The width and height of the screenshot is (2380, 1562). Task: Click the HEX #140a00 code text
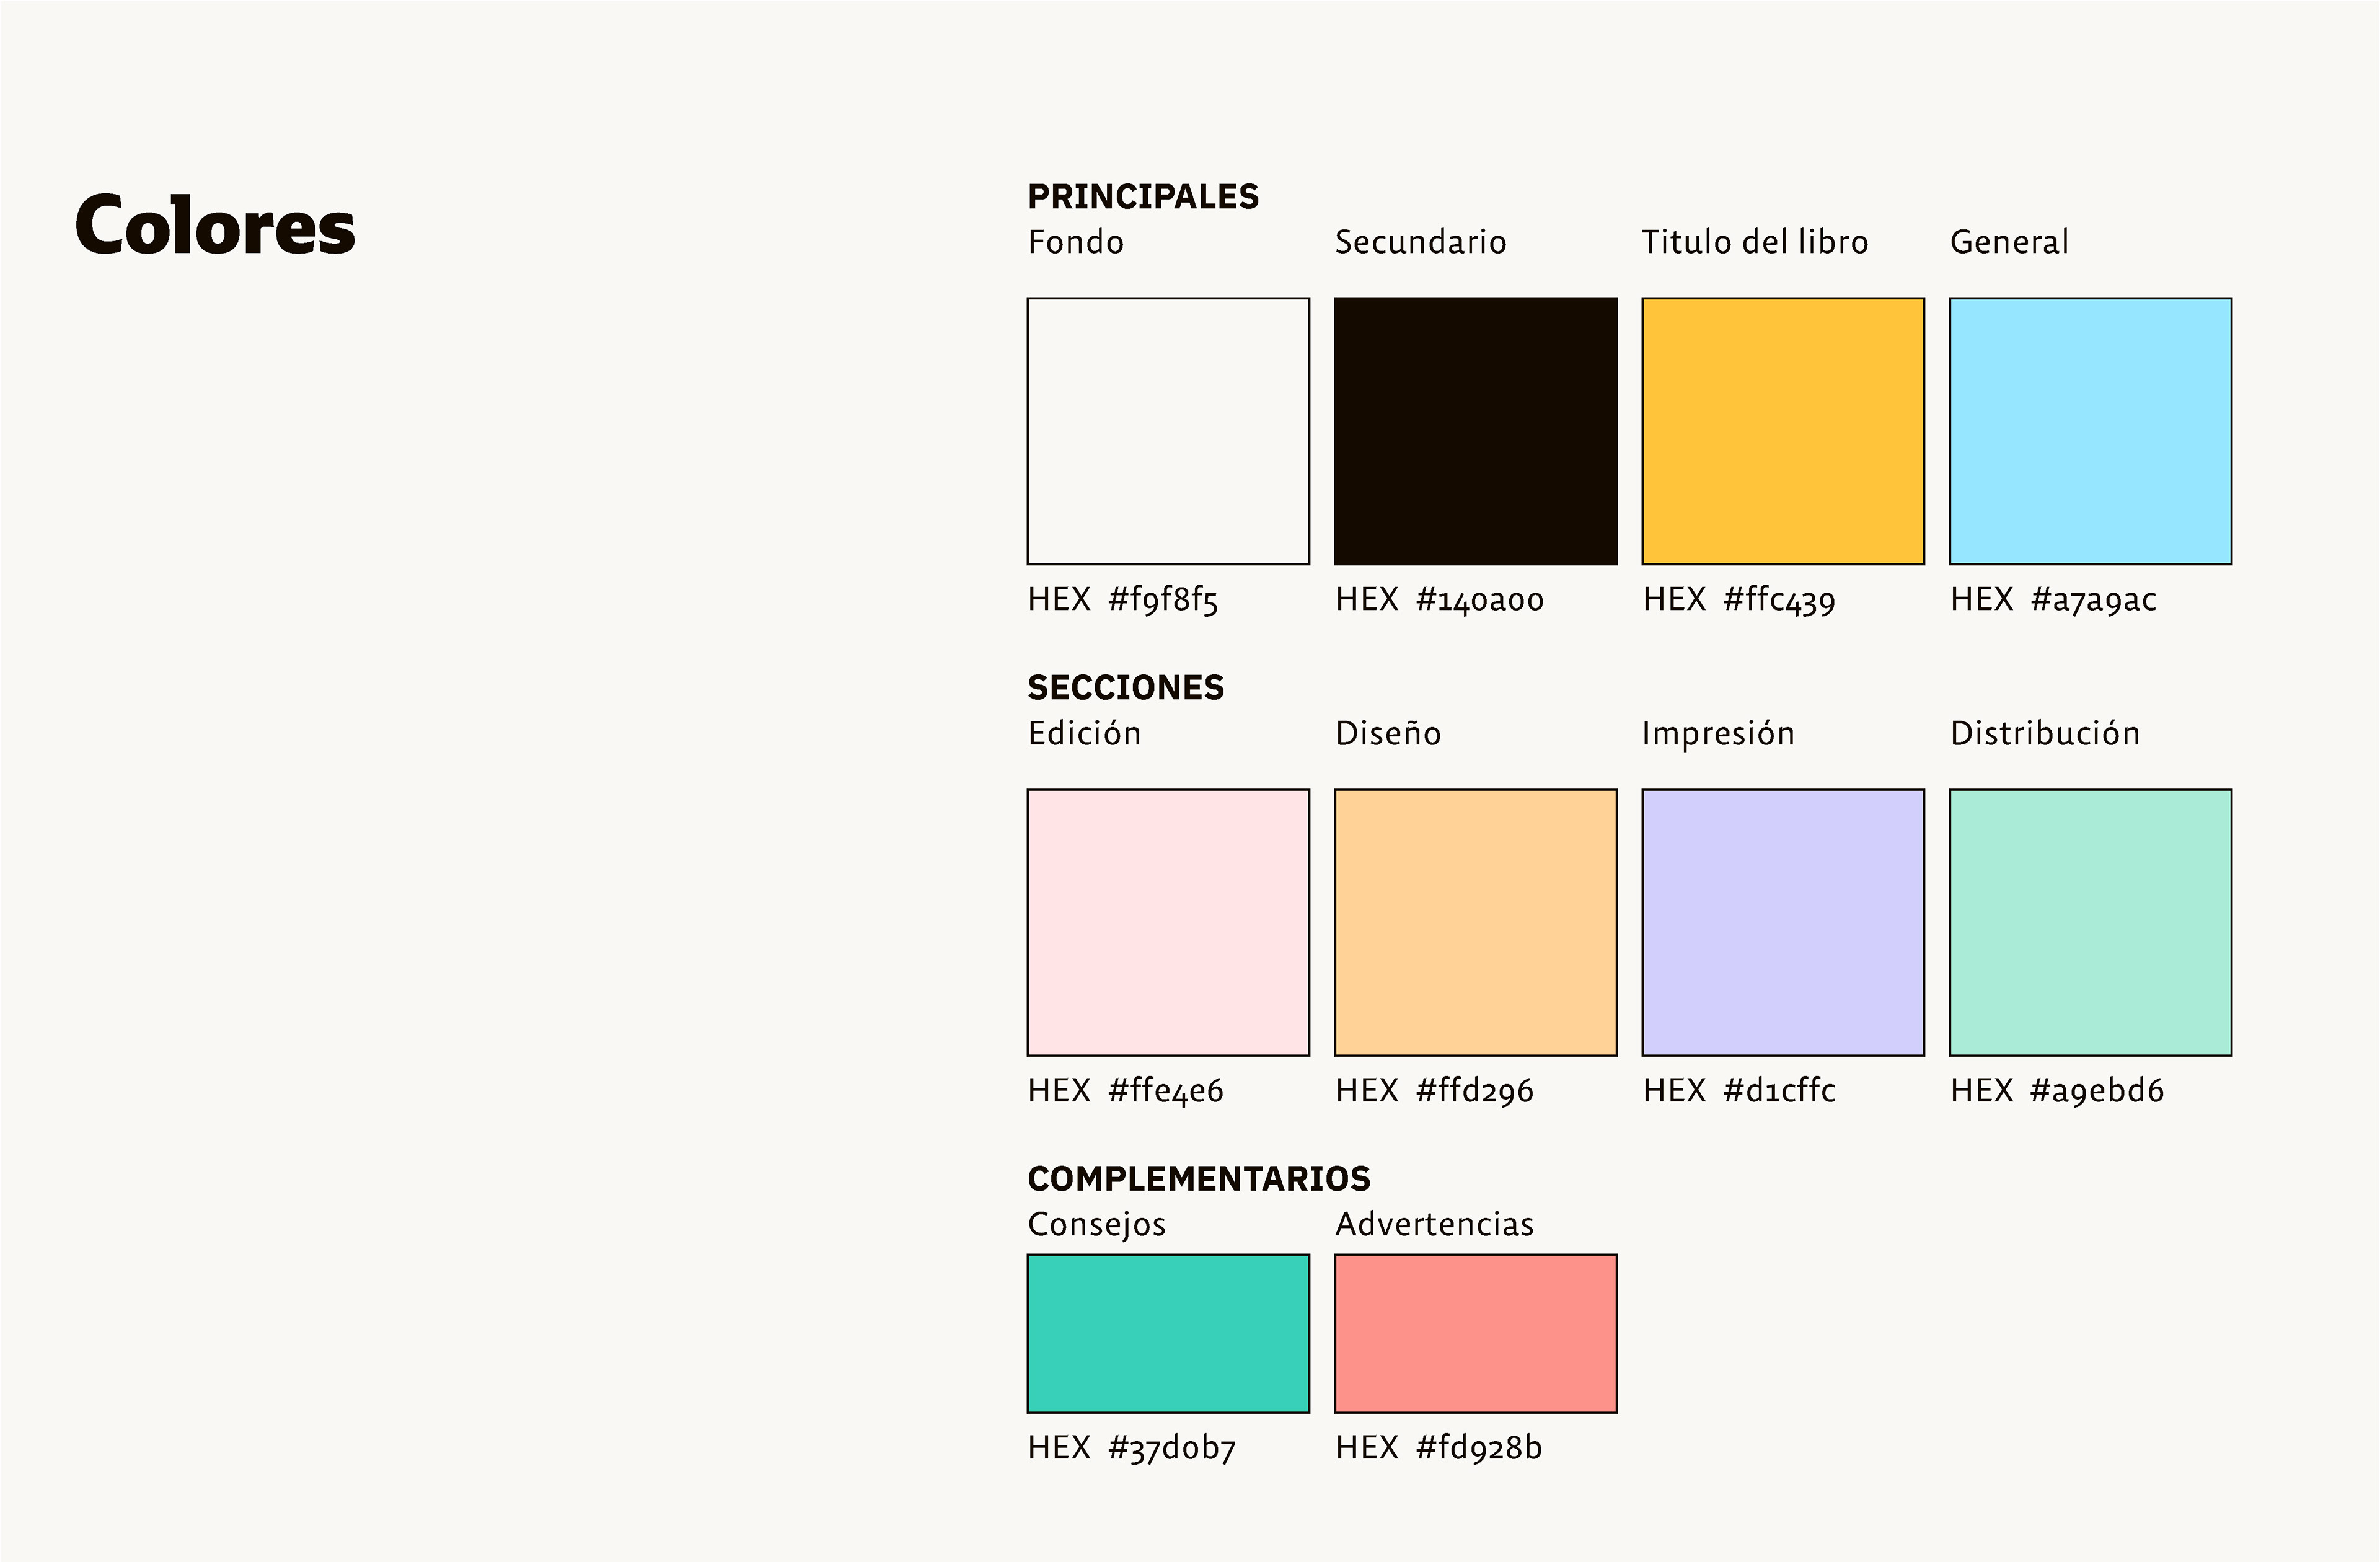coord(1439,600)
